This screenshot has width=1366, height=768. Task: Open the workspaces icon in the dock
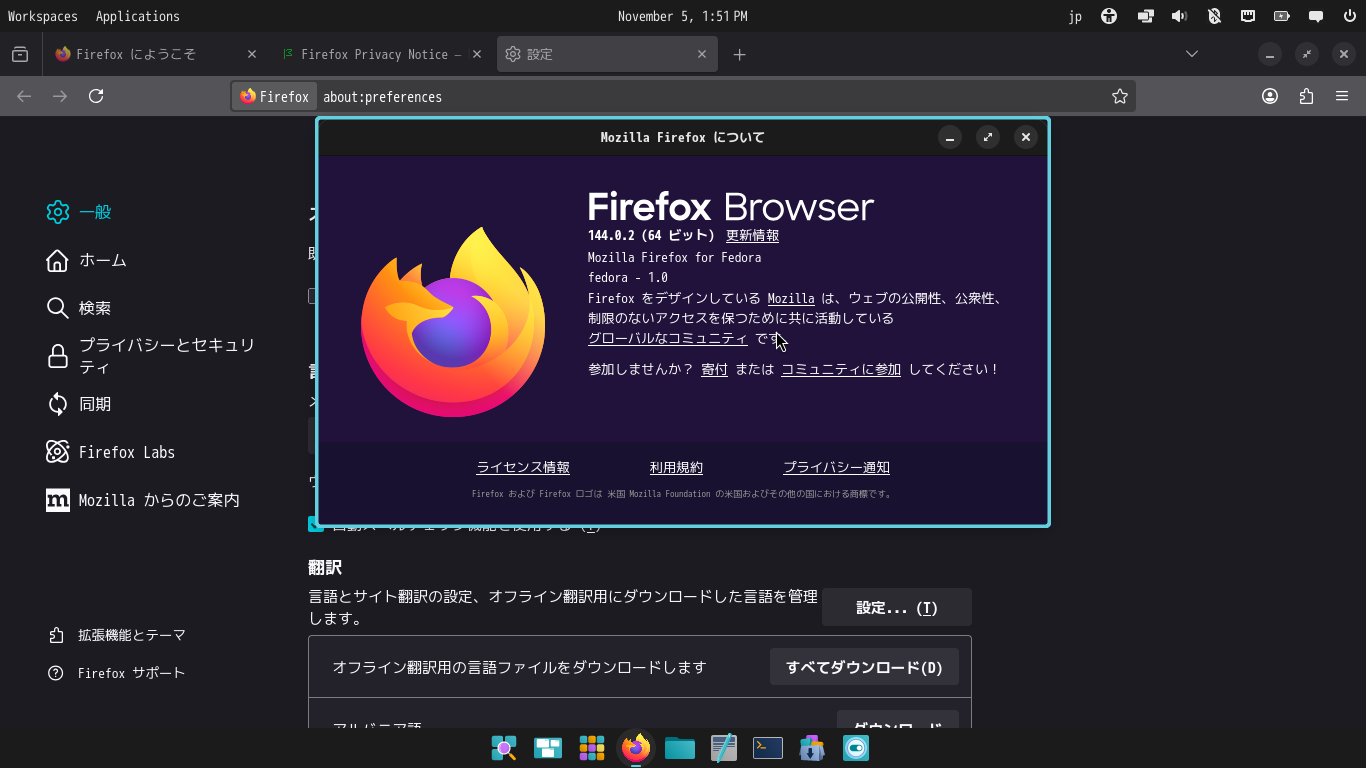tap(548, 747)
